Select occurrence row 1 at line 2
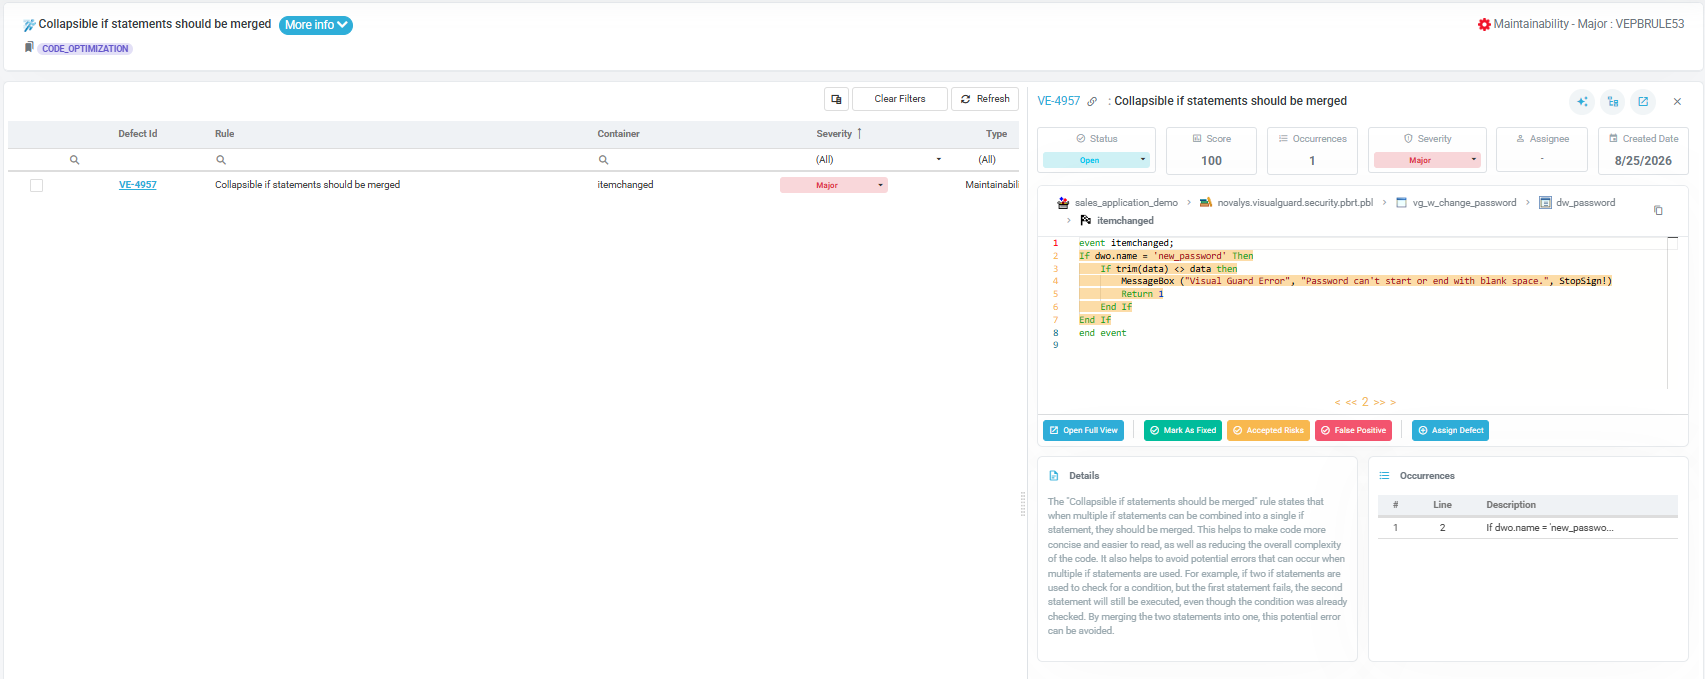The width and height of the screenshot is (1705, 679). 1527,527
